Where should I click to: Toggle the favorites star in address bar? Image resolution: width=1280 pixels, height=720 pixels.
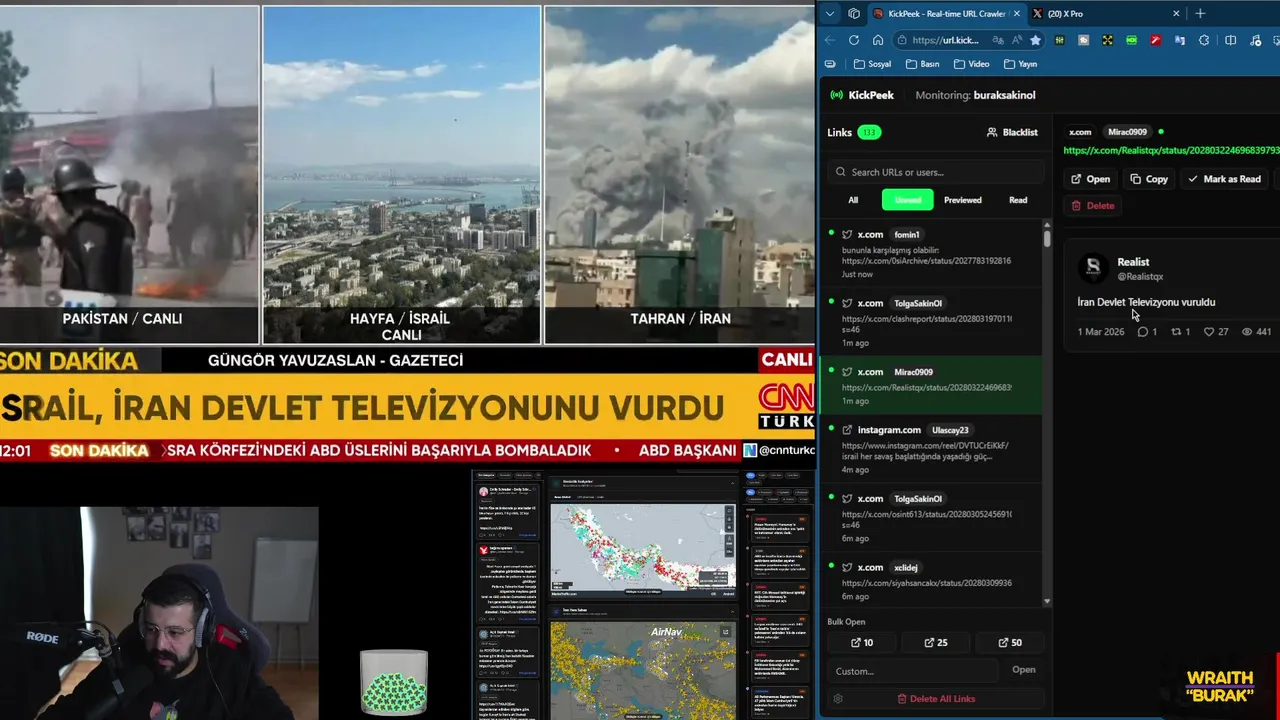(1035, 40)
